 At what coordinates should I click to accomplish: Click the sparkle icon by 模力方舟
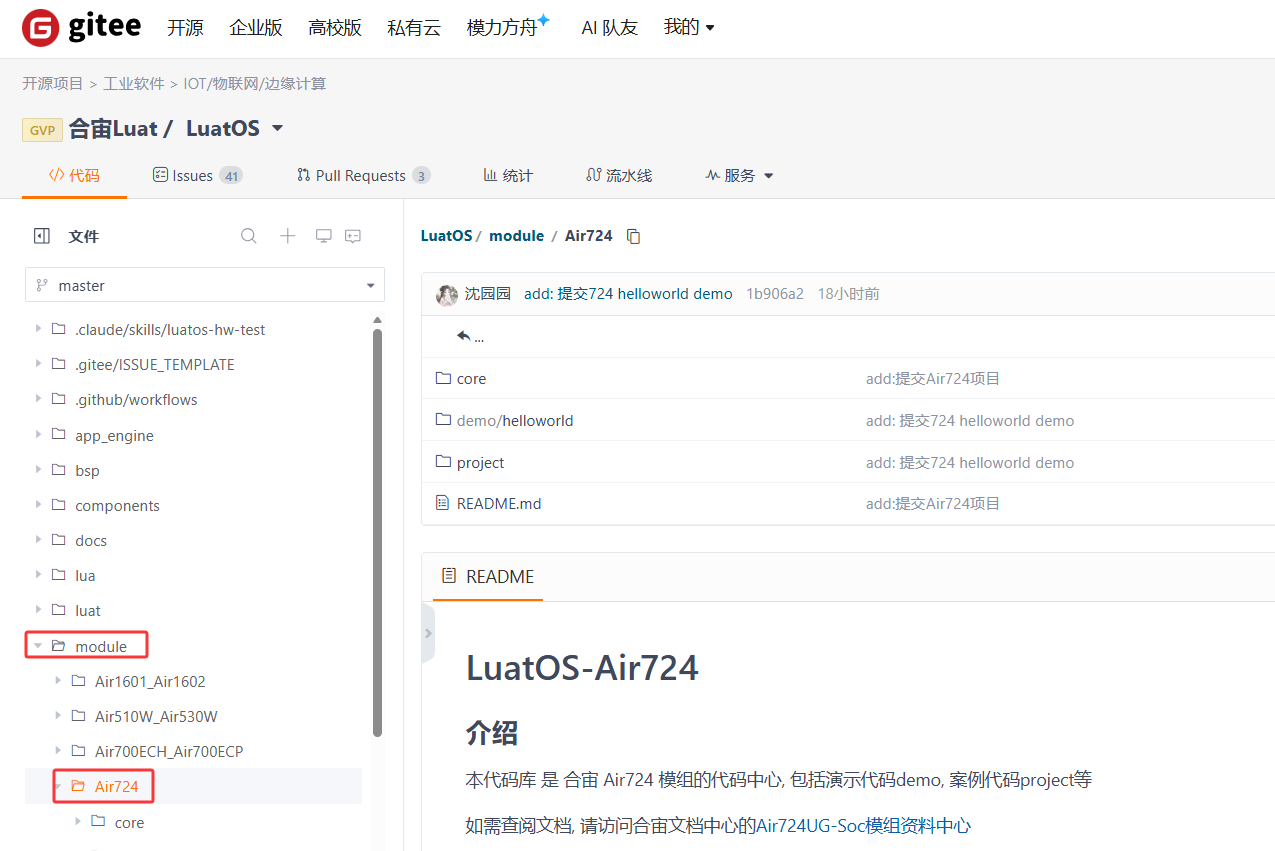tap(543, 19)
